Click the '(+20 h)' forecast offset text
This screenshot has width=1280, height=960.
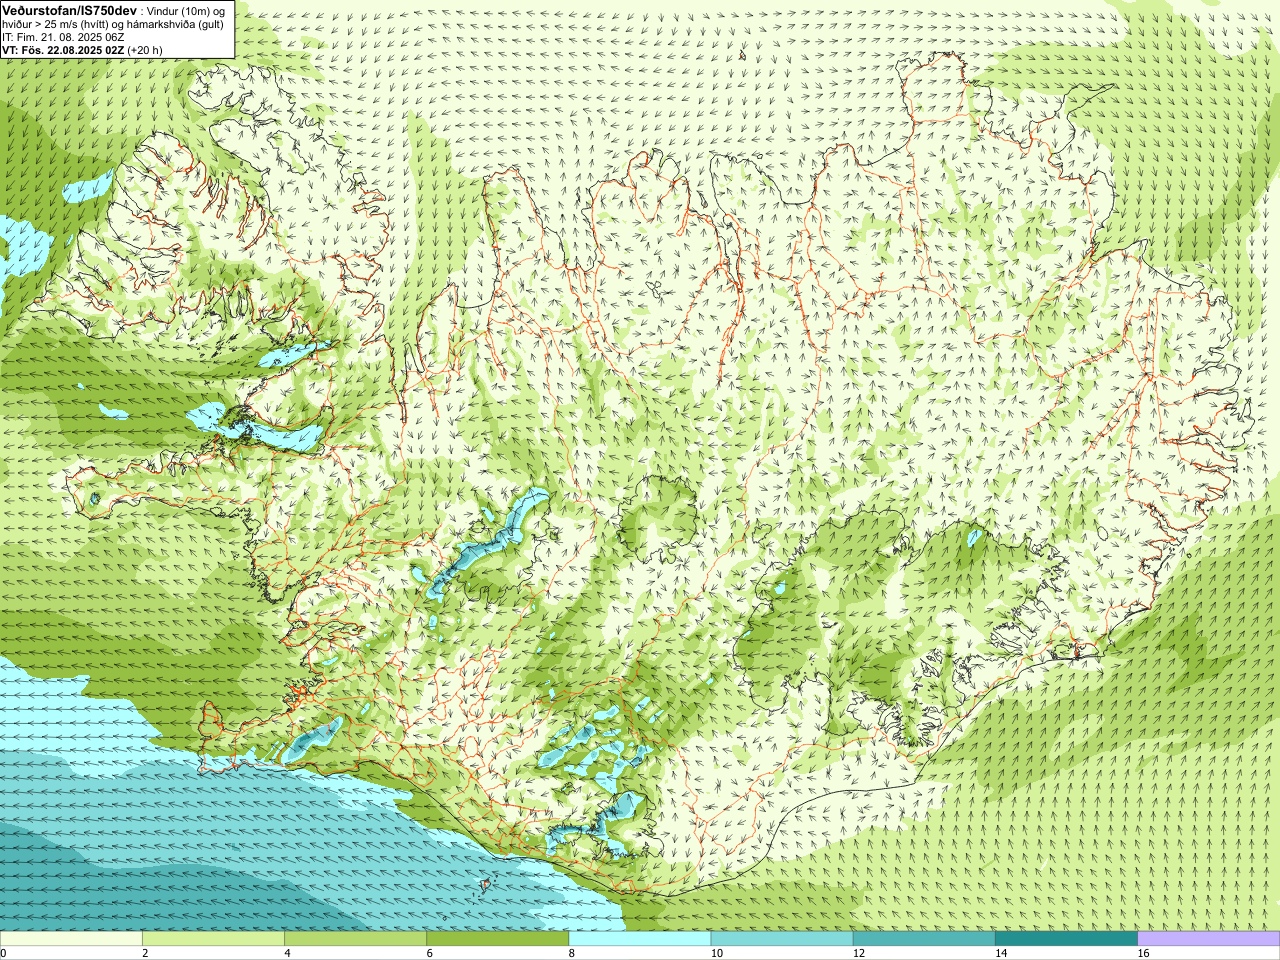[145, 50]
